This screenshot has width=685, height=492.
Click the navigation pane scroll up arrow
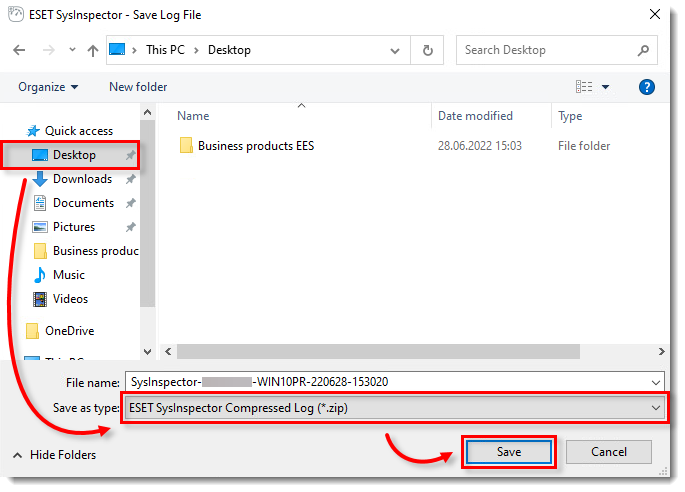148,113
